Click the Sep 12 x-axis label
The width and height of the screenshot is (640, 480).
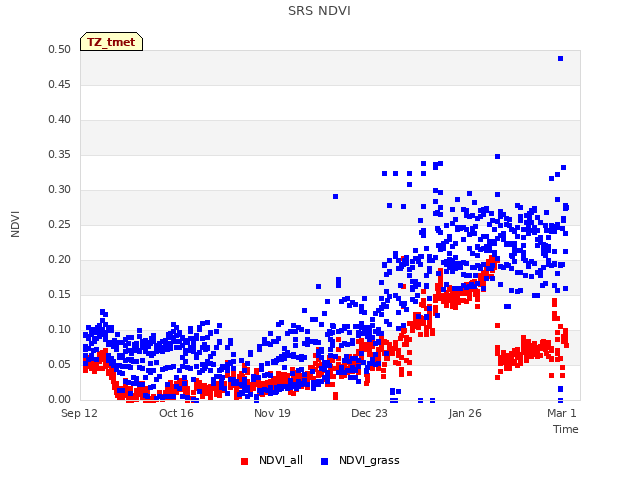pos(80,413)
